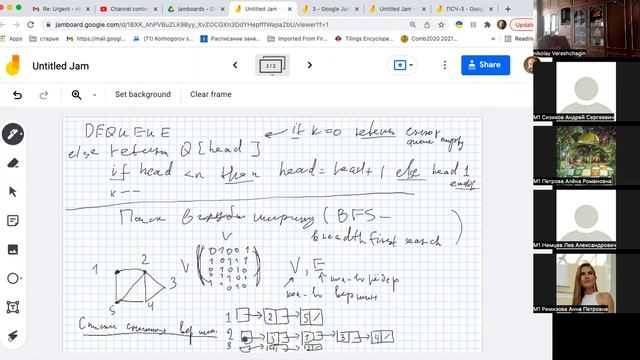The width and height of the screenshot is (640, 360).
Task: Select the Eraser tool
Action: tap(13, 163)
